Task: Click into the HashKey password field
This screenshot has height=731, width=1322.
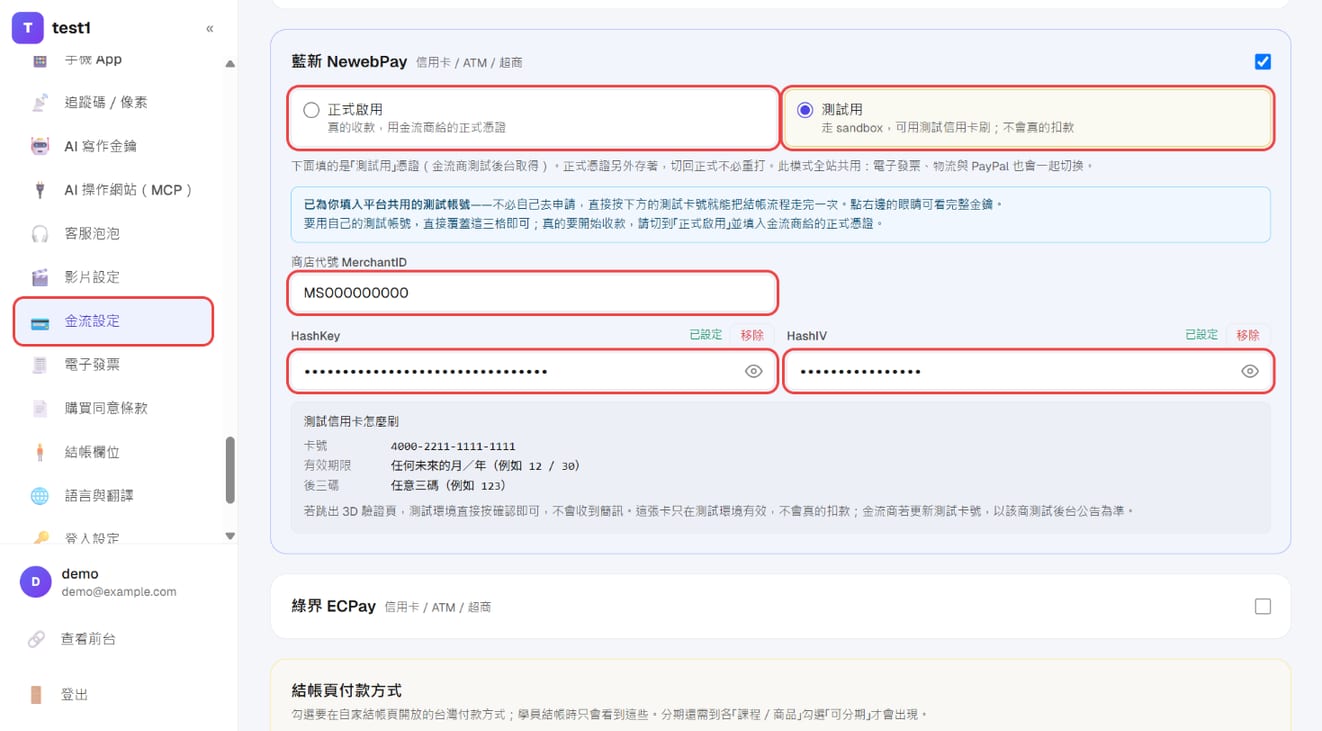Action: [x=533, y=371]
